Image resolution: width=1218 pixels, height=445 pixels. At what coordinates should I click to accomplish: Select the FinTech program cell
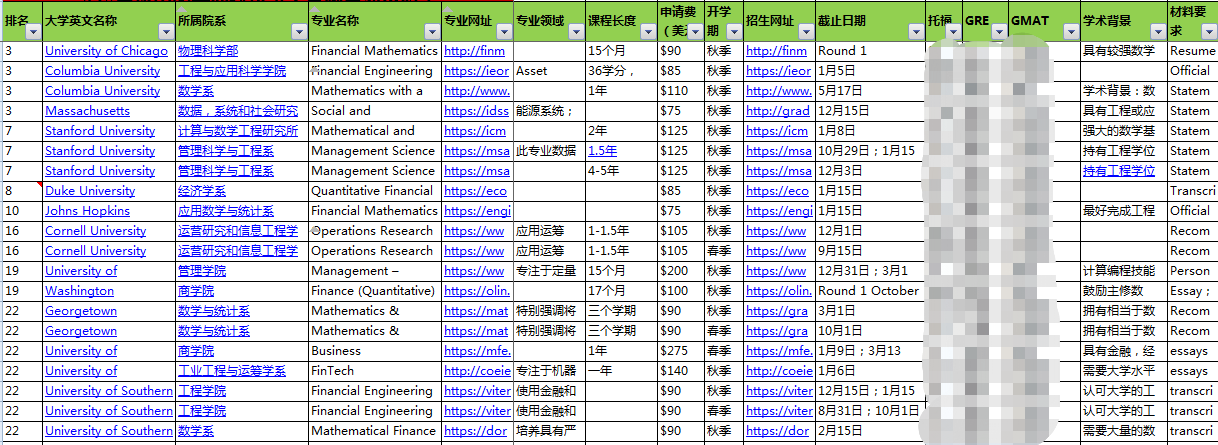click(x=374, y=371)
